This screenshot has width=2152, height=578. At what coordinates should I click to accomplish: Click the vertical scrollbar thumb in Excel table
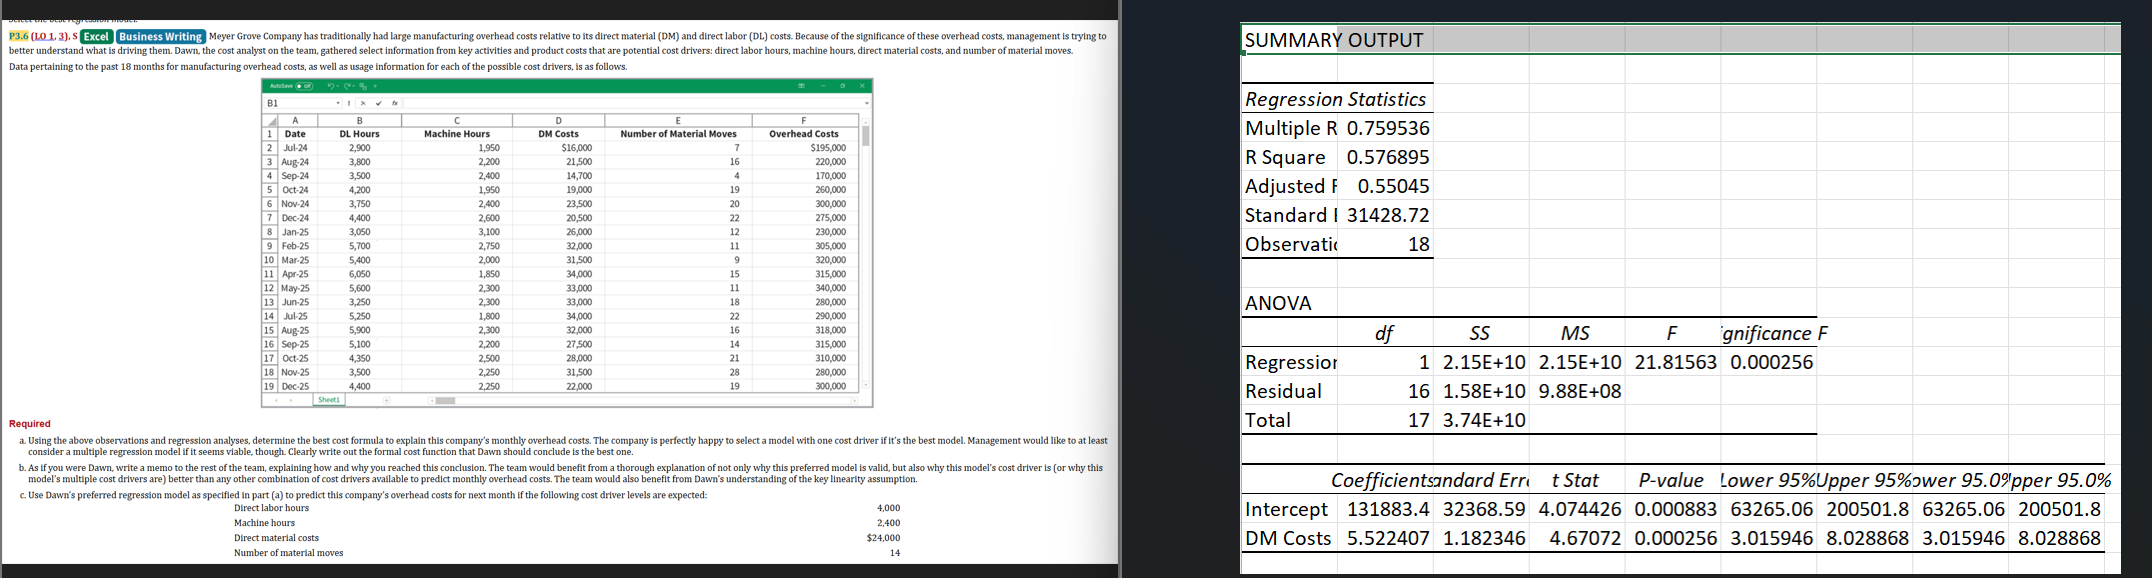pyautogui.click(x=866, y=135)
